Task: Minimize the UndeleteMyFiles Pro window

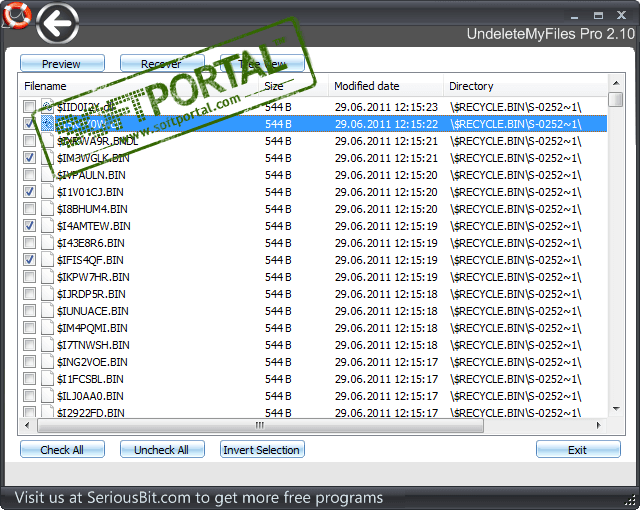Action: [x=575, y=16]
